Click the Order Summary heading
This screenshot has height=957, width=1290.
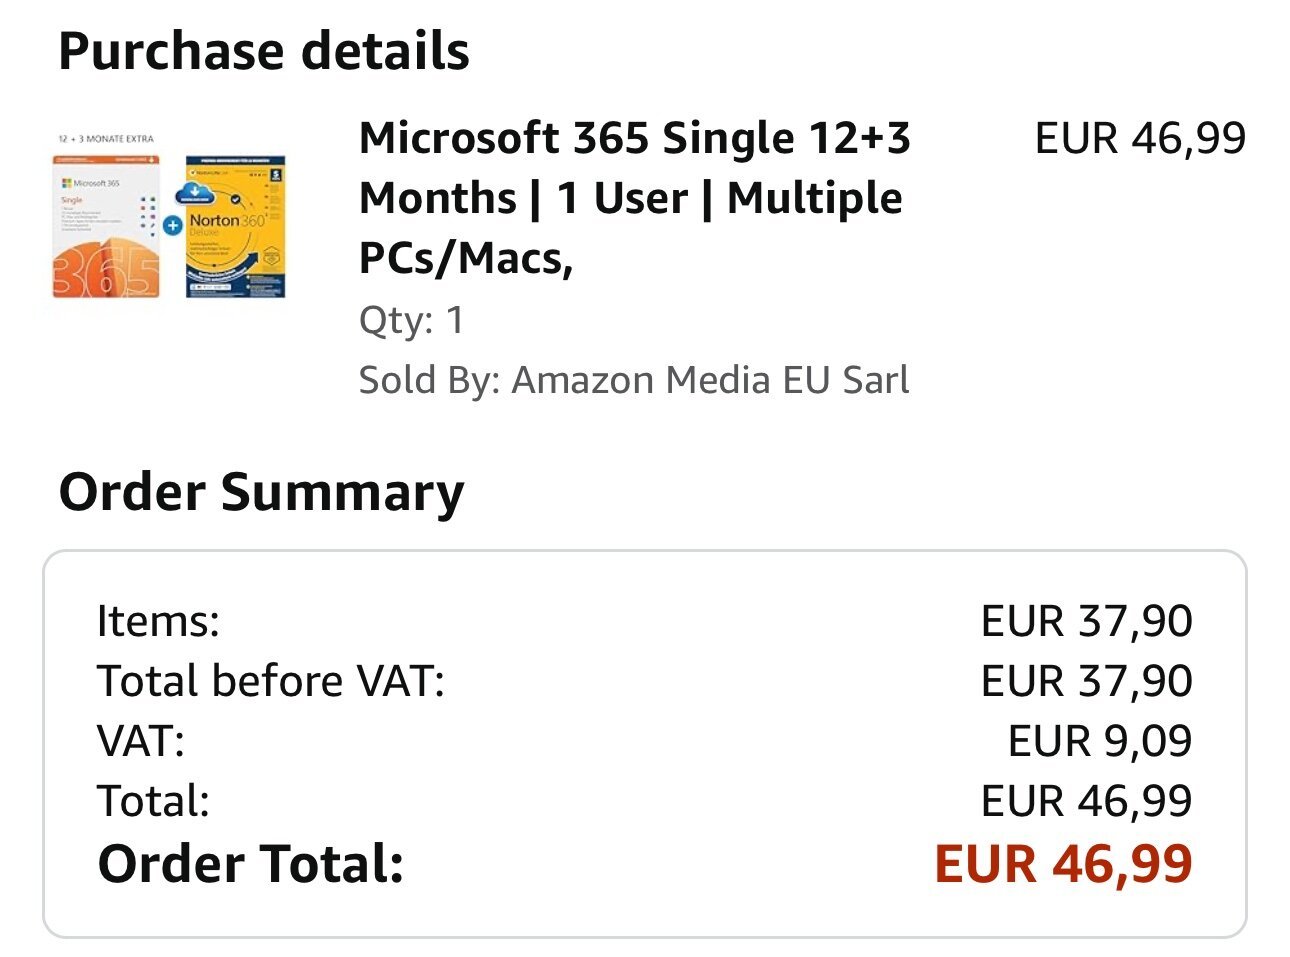click(262, 493)
